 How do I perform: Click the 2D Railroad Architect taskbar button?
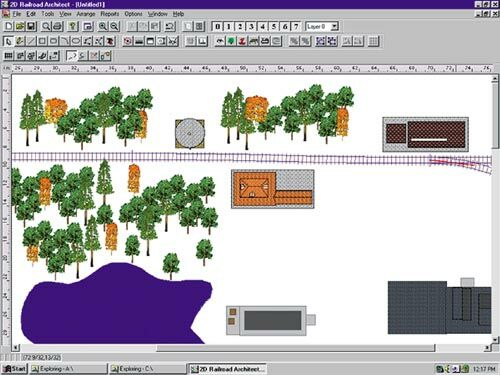tap(227, 369)
